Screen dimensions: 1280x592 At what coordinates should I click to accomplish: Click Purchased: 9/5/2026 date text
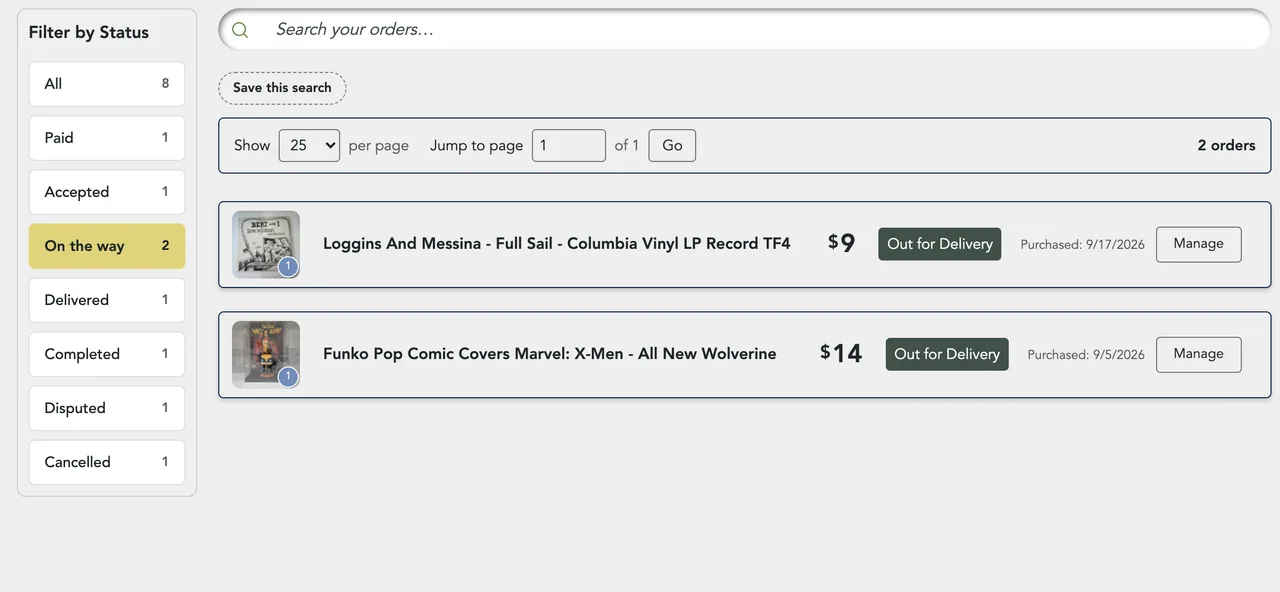[x=1086, y=354]
